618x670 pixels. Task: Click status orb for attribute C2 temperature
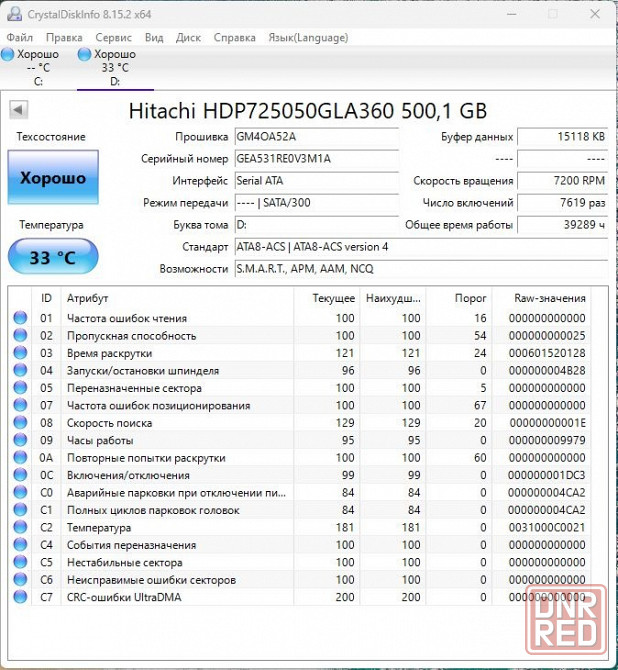(20, 528)
